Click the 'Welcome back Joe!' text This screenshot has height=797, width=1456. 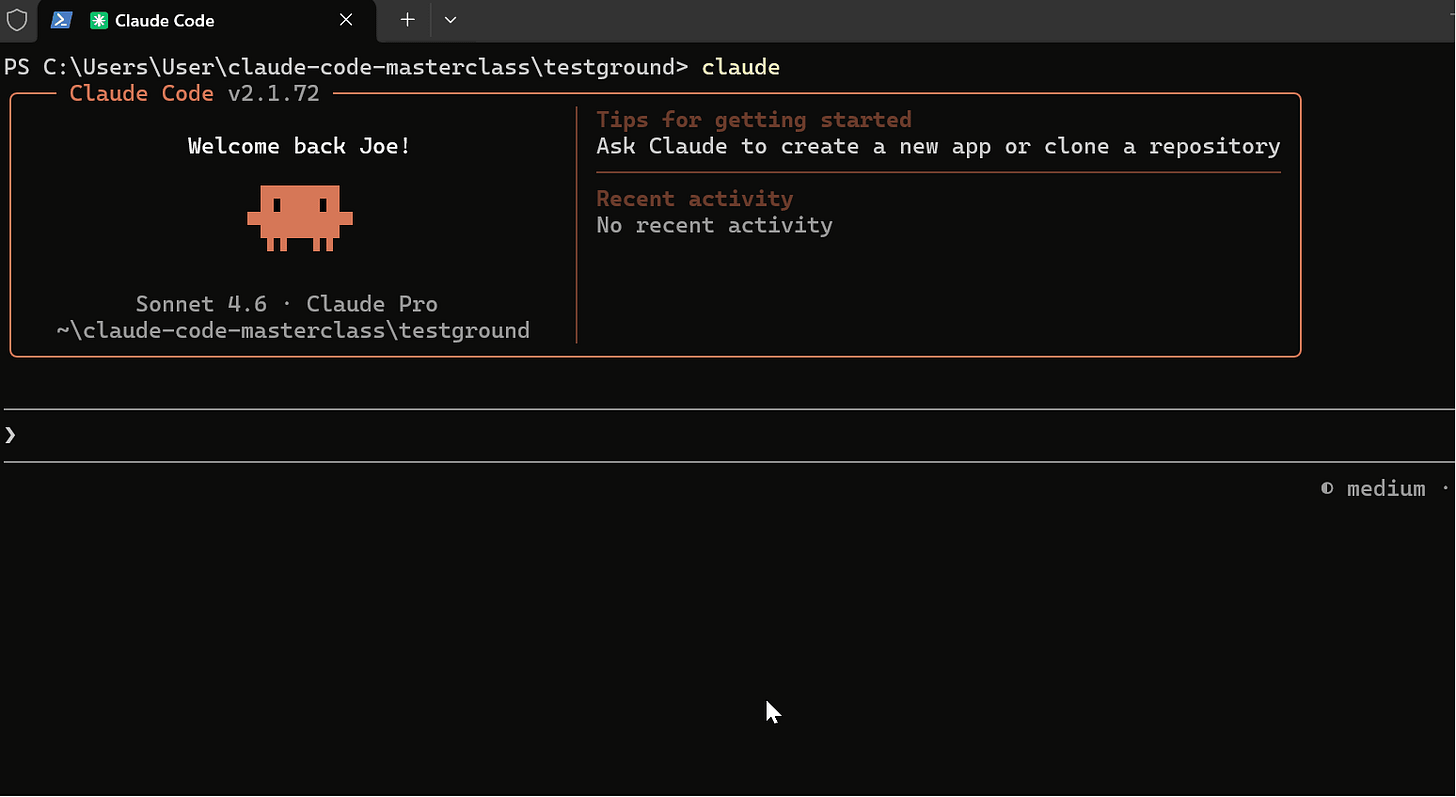[299, 146]
